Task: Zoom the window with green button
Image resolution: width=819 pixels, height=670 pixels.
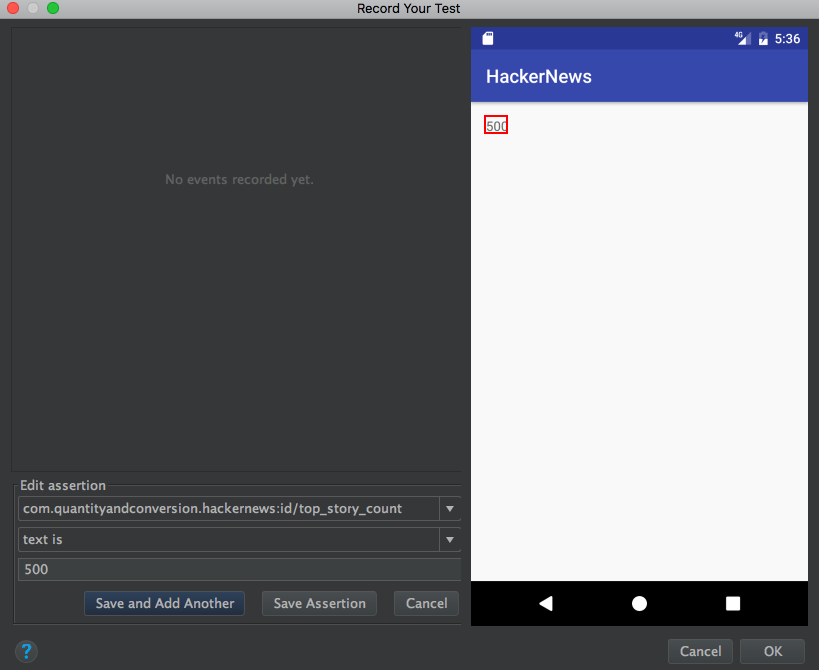Action: click(53, 8)
